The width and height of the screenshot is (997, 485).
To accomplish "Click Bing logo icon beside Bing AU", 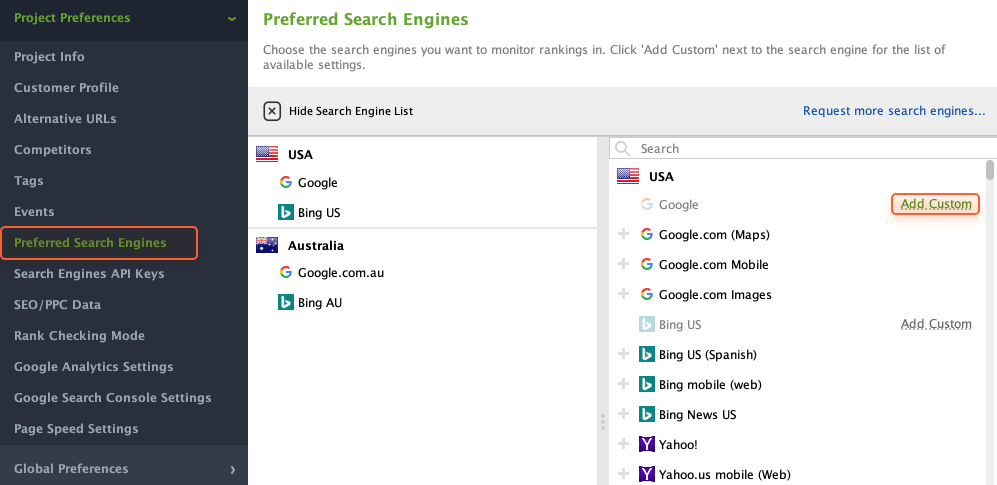I will pyautogui.click(x=285, y=302).
